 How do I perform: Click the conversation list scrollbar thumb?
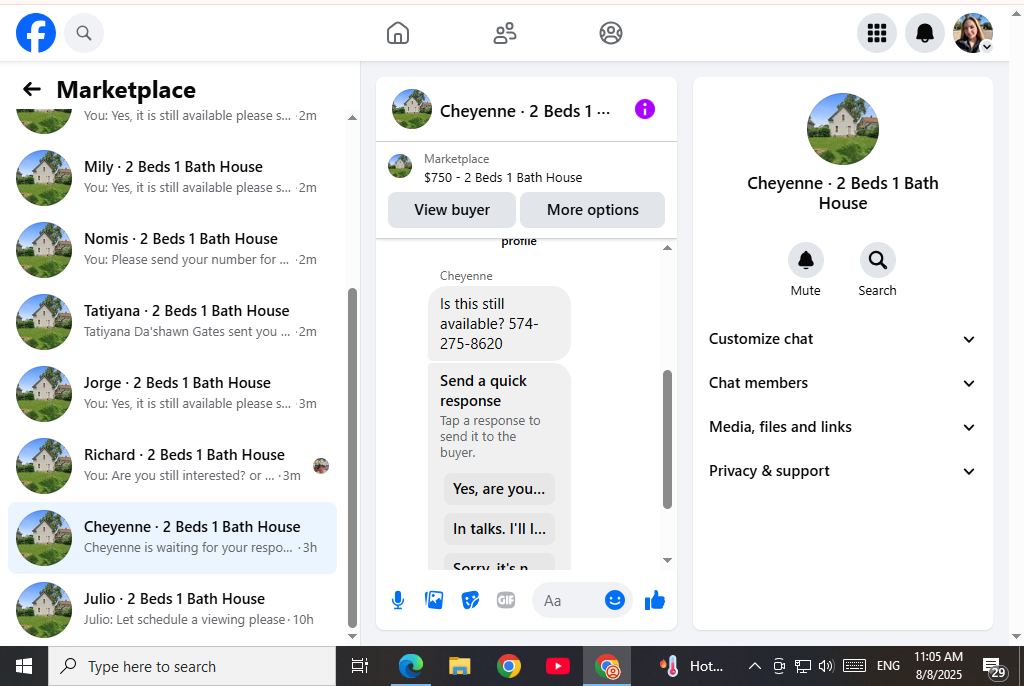tap(353, 458)
